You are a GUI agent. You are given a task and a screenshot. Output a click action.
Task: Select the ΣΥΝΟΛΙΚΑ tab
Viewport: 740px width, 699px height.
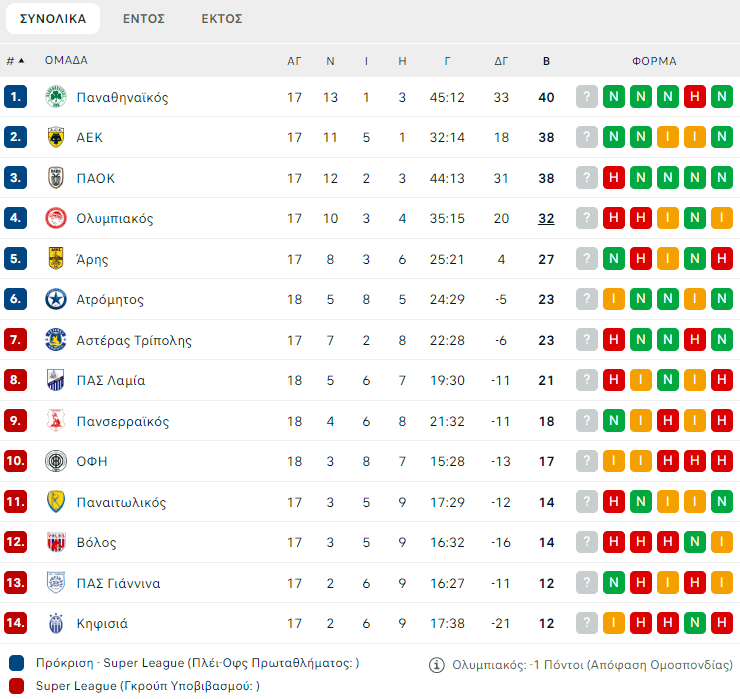[x=53, y=19]
